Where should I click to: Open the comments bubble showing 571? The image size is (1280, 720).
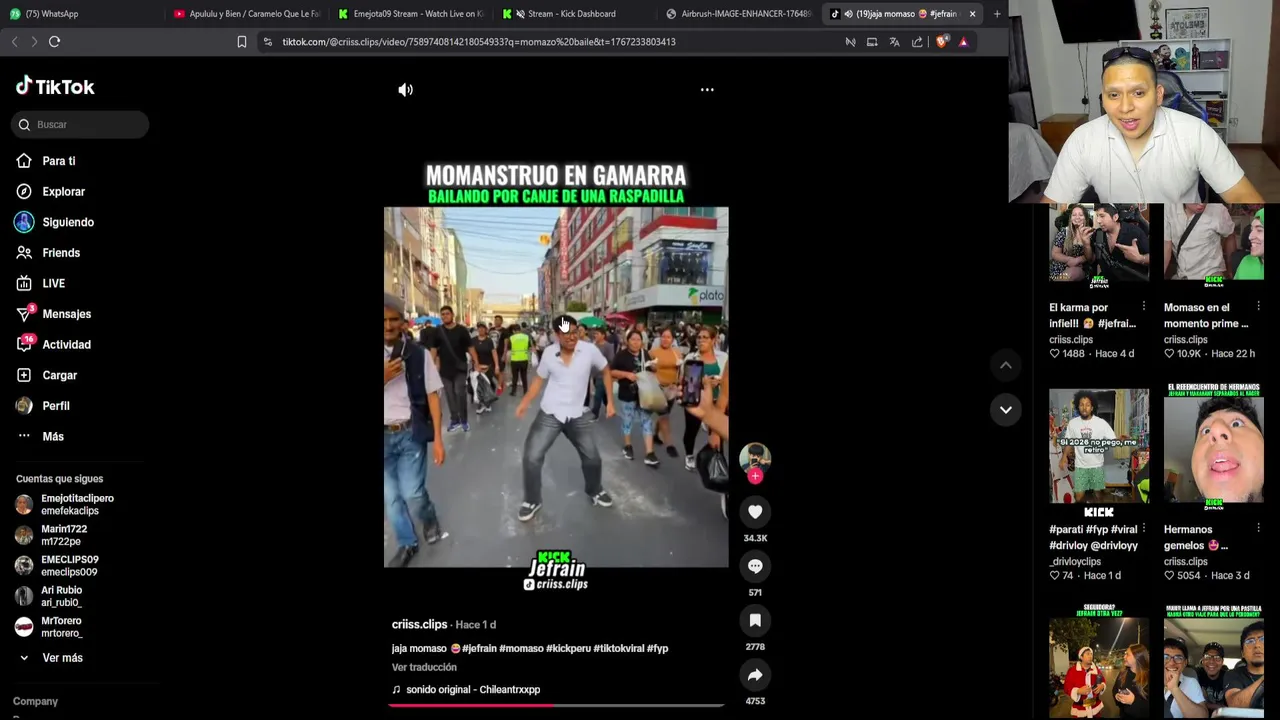click(755, 566)
